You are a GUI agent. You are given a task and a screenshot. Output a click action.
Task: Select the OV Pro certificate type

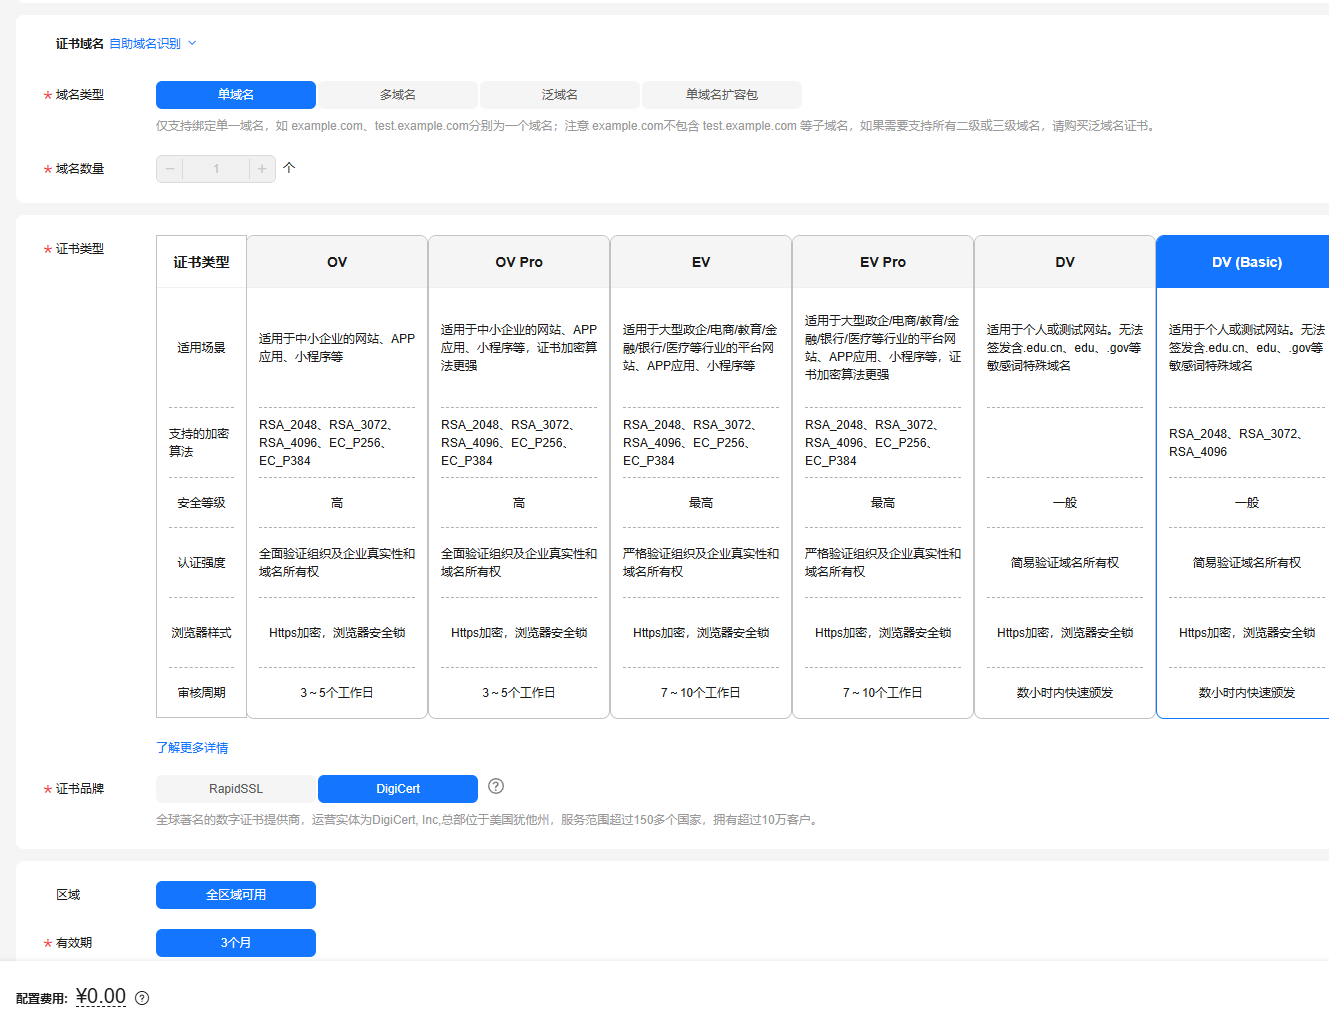[x=519, y=262]
